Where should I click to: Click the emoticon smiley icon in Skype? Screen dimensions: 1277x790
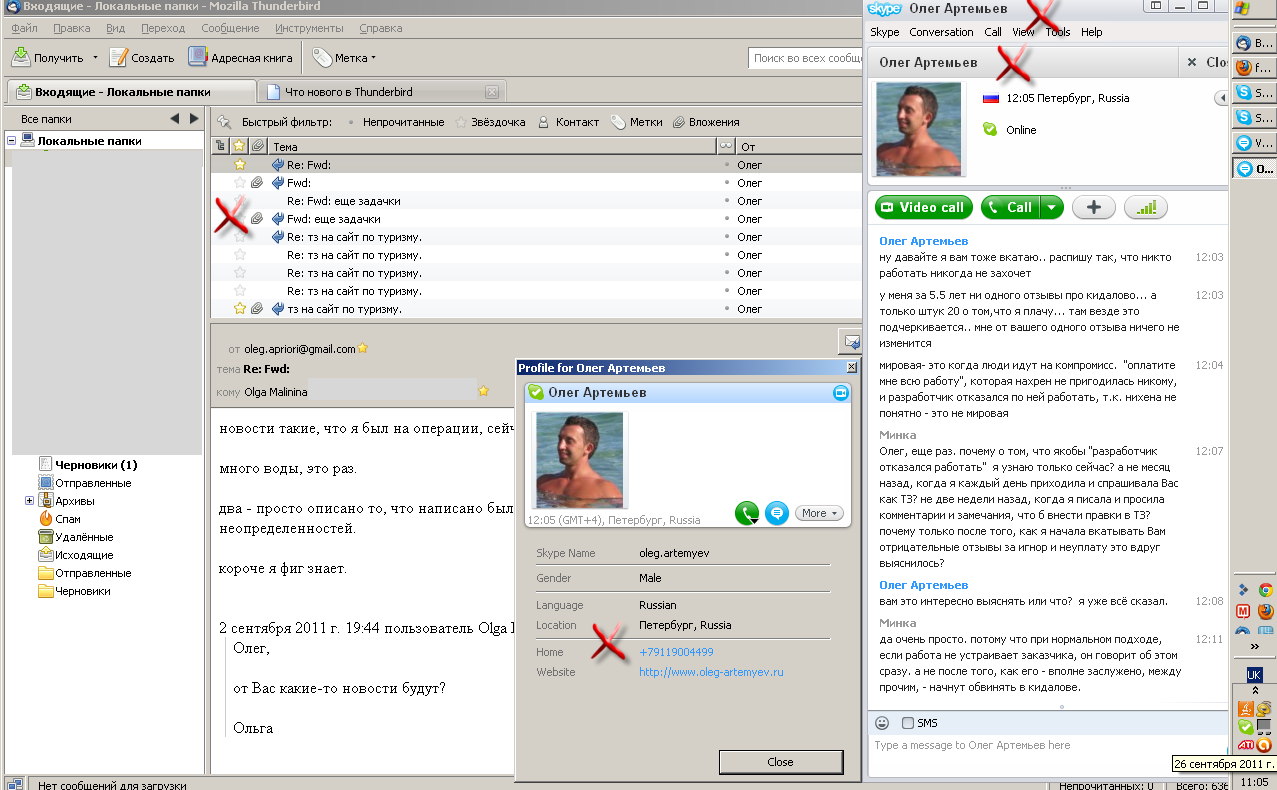pos(882,723)
